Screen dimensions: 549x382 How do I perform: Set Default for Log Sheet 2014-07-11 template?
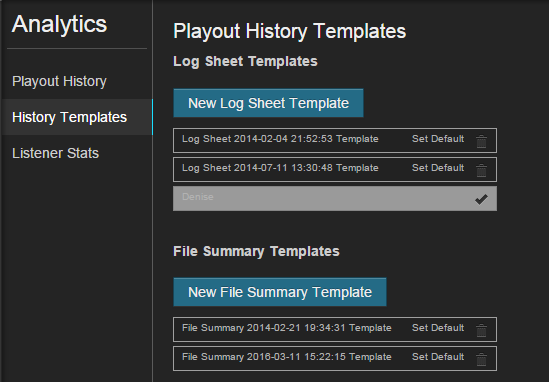pyautogui.click(x=438, y=168)
